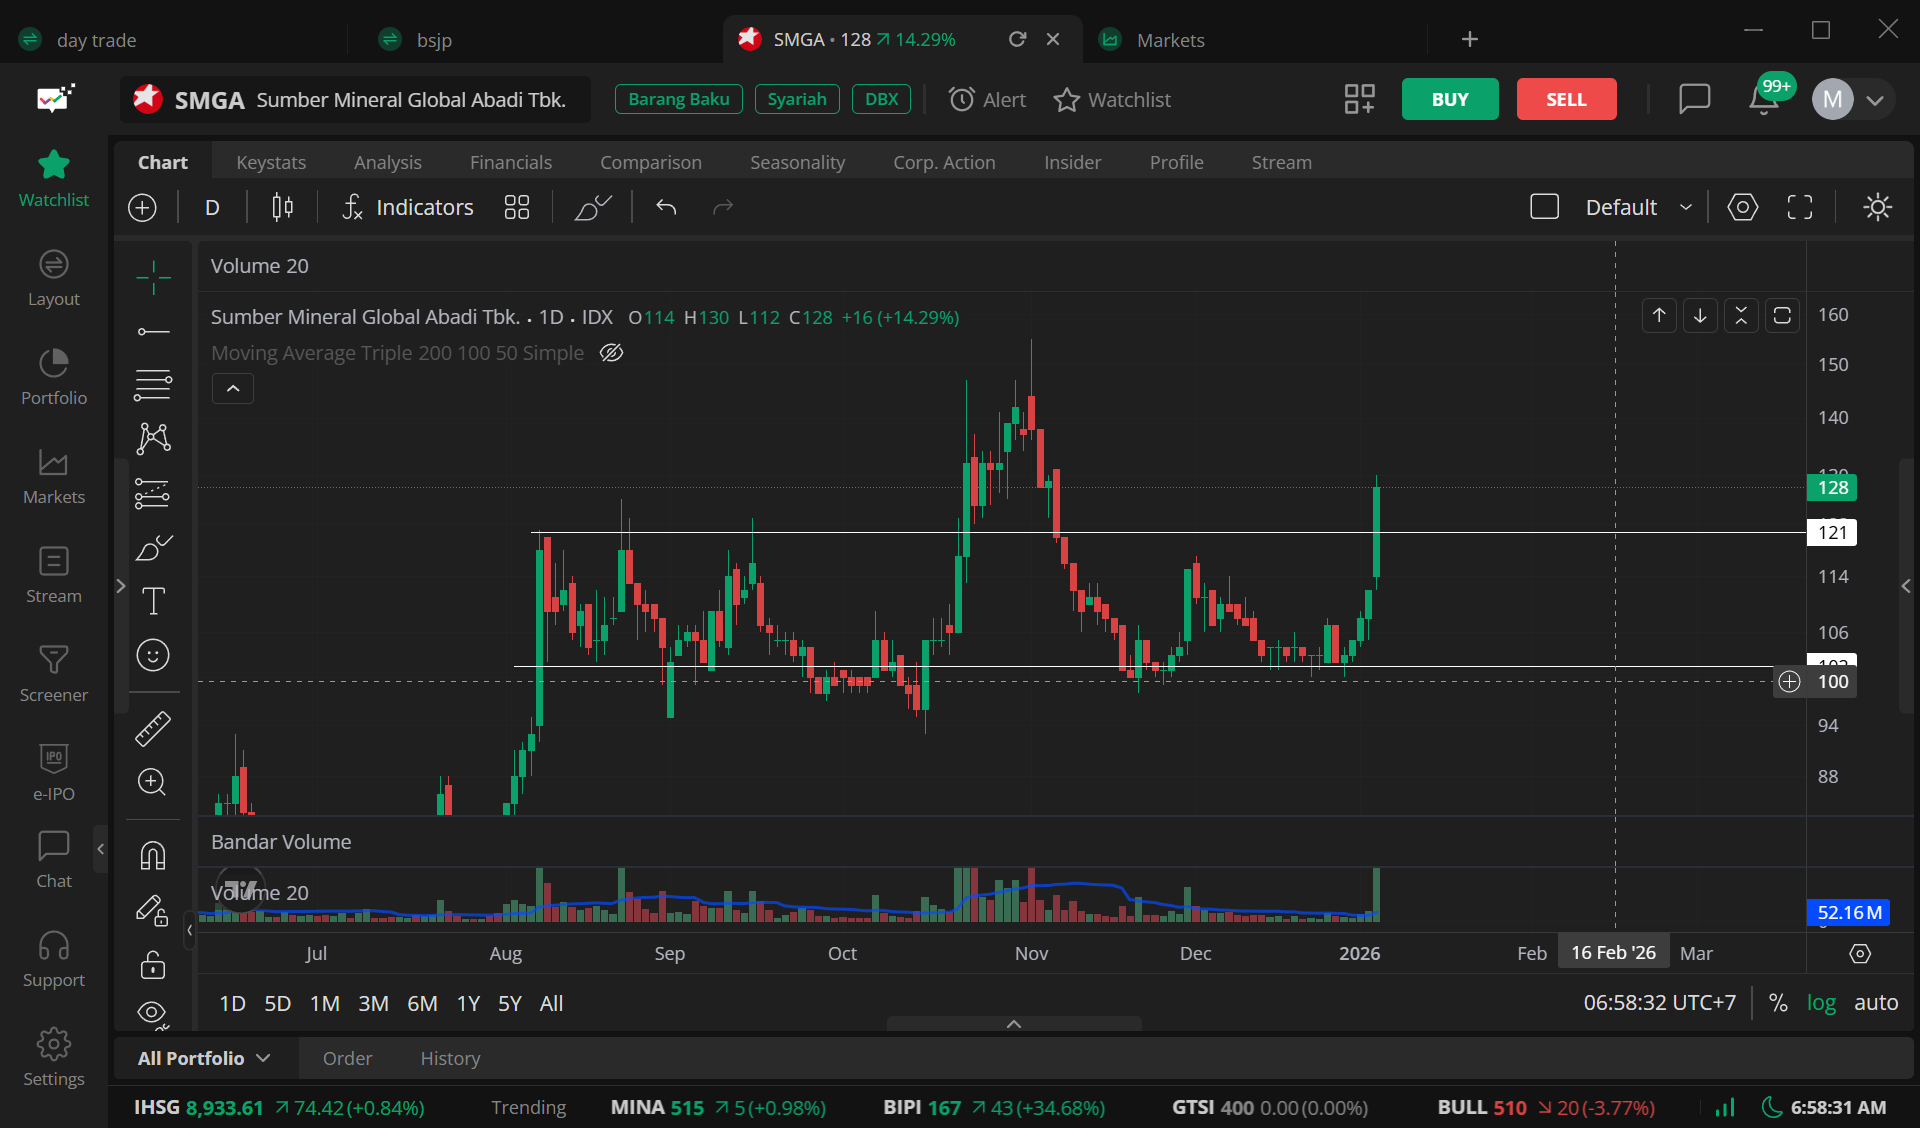Open the notifications bell
Viewport: 1920px width, 1128px height.
[x=1763, y=99]
